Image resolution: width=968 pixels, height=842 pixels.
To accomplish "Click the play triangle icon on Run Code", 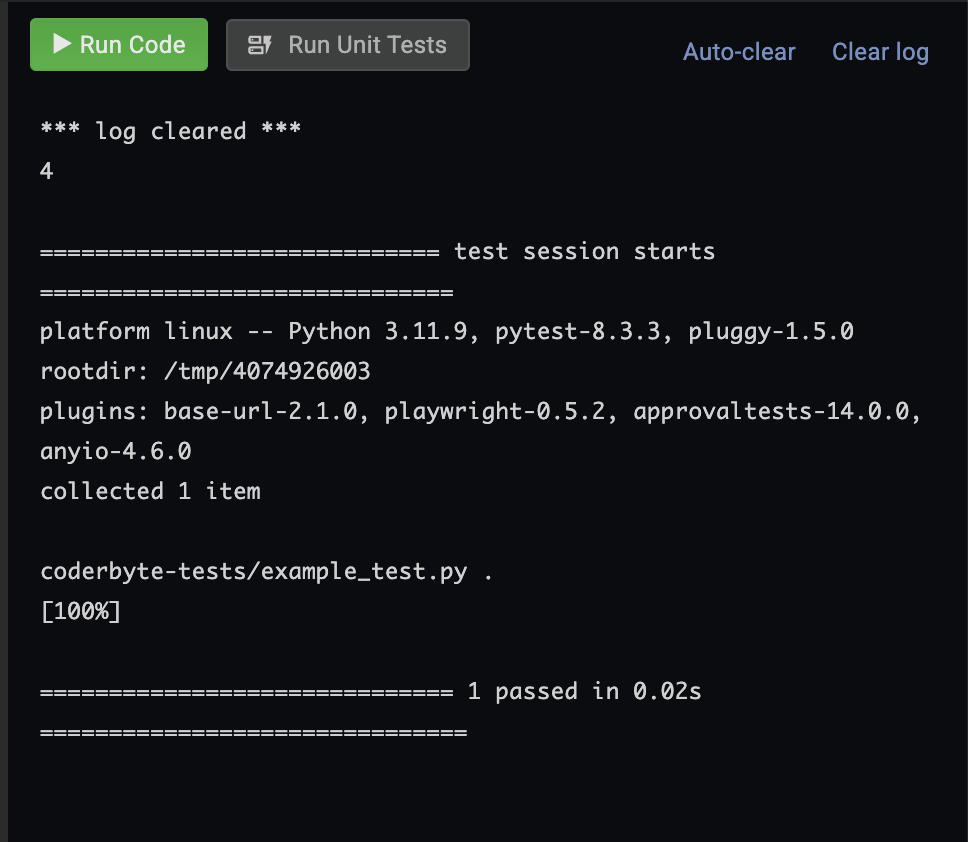I will [x=60, y=44].
